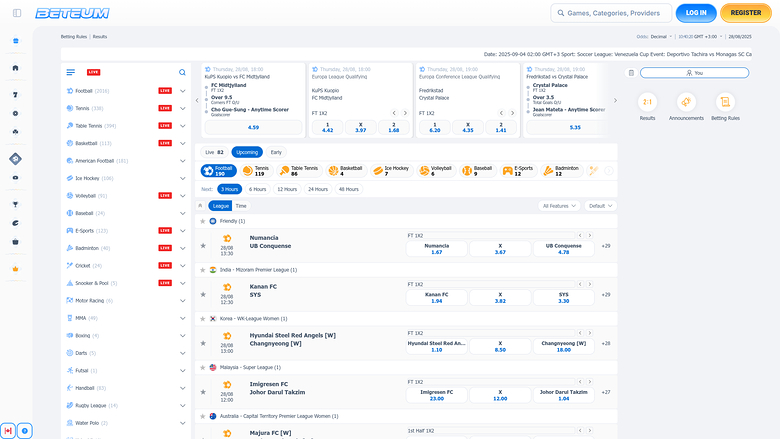Viewport: 780px width, 439px height.
Task: Expand the Tennis sport category
Action: 182,107
